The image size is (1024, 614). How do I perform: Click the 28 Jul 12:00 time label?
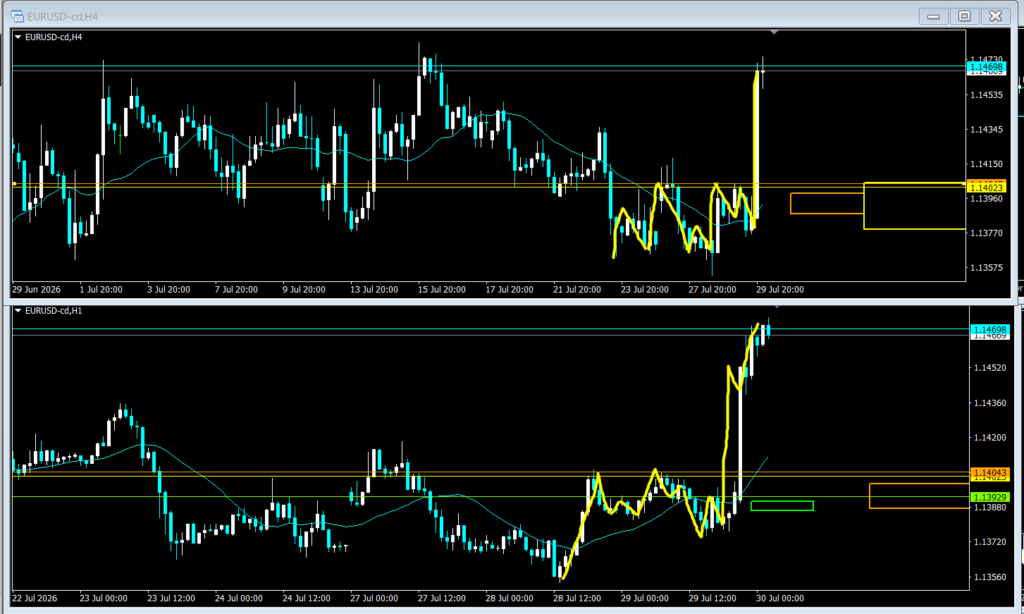(577, 598)
